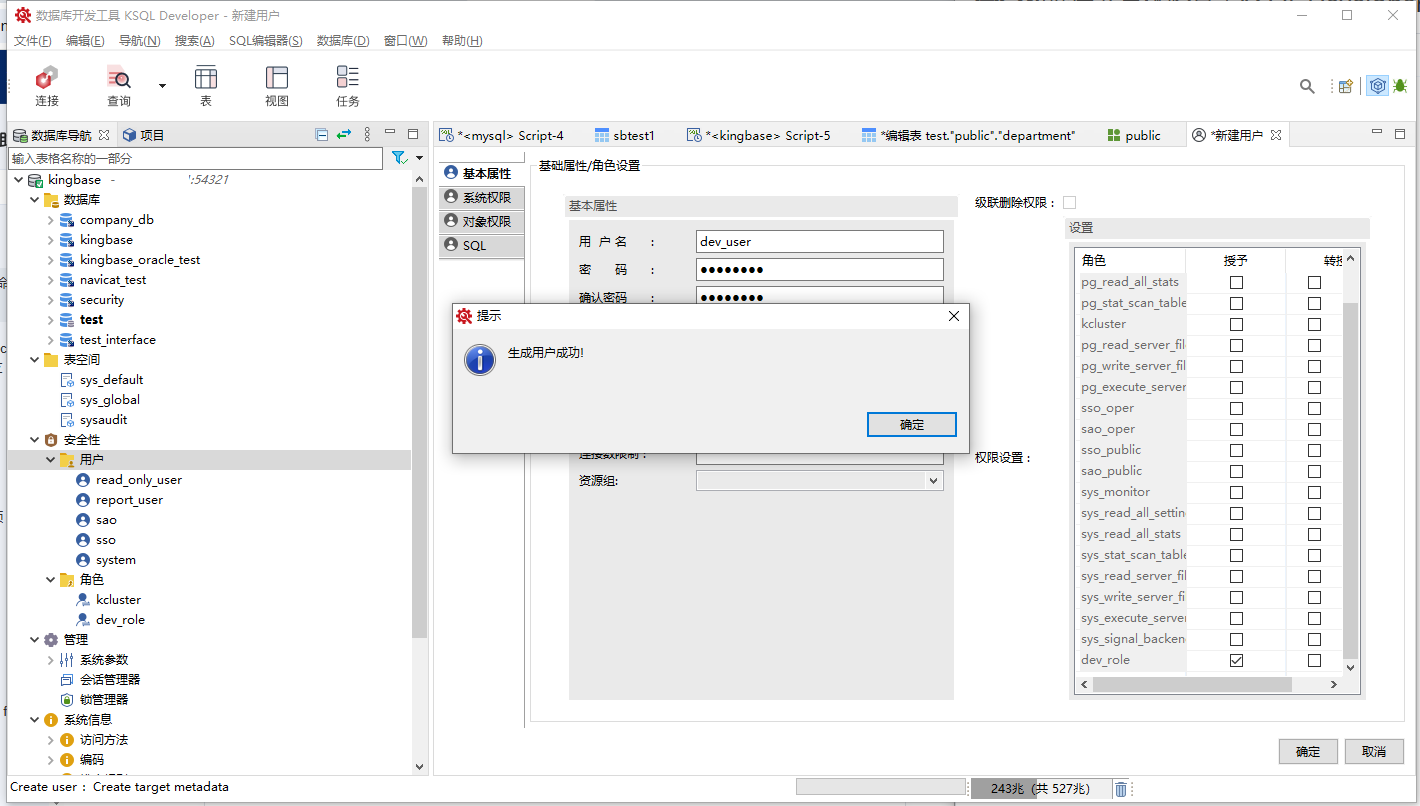Collapse the 角色 roles folder

pyautogui.click(x=50, y=580)
